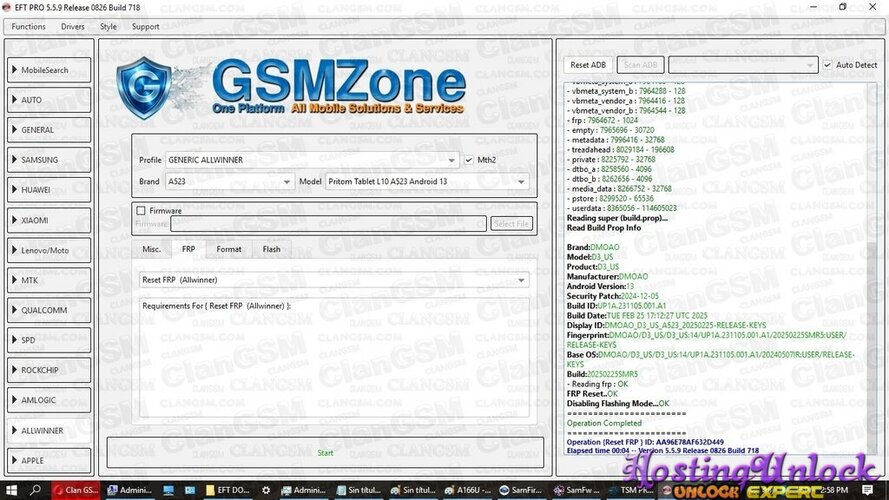
Task: Click the 'Read Build Prop Info' log line
Action: 604,228
